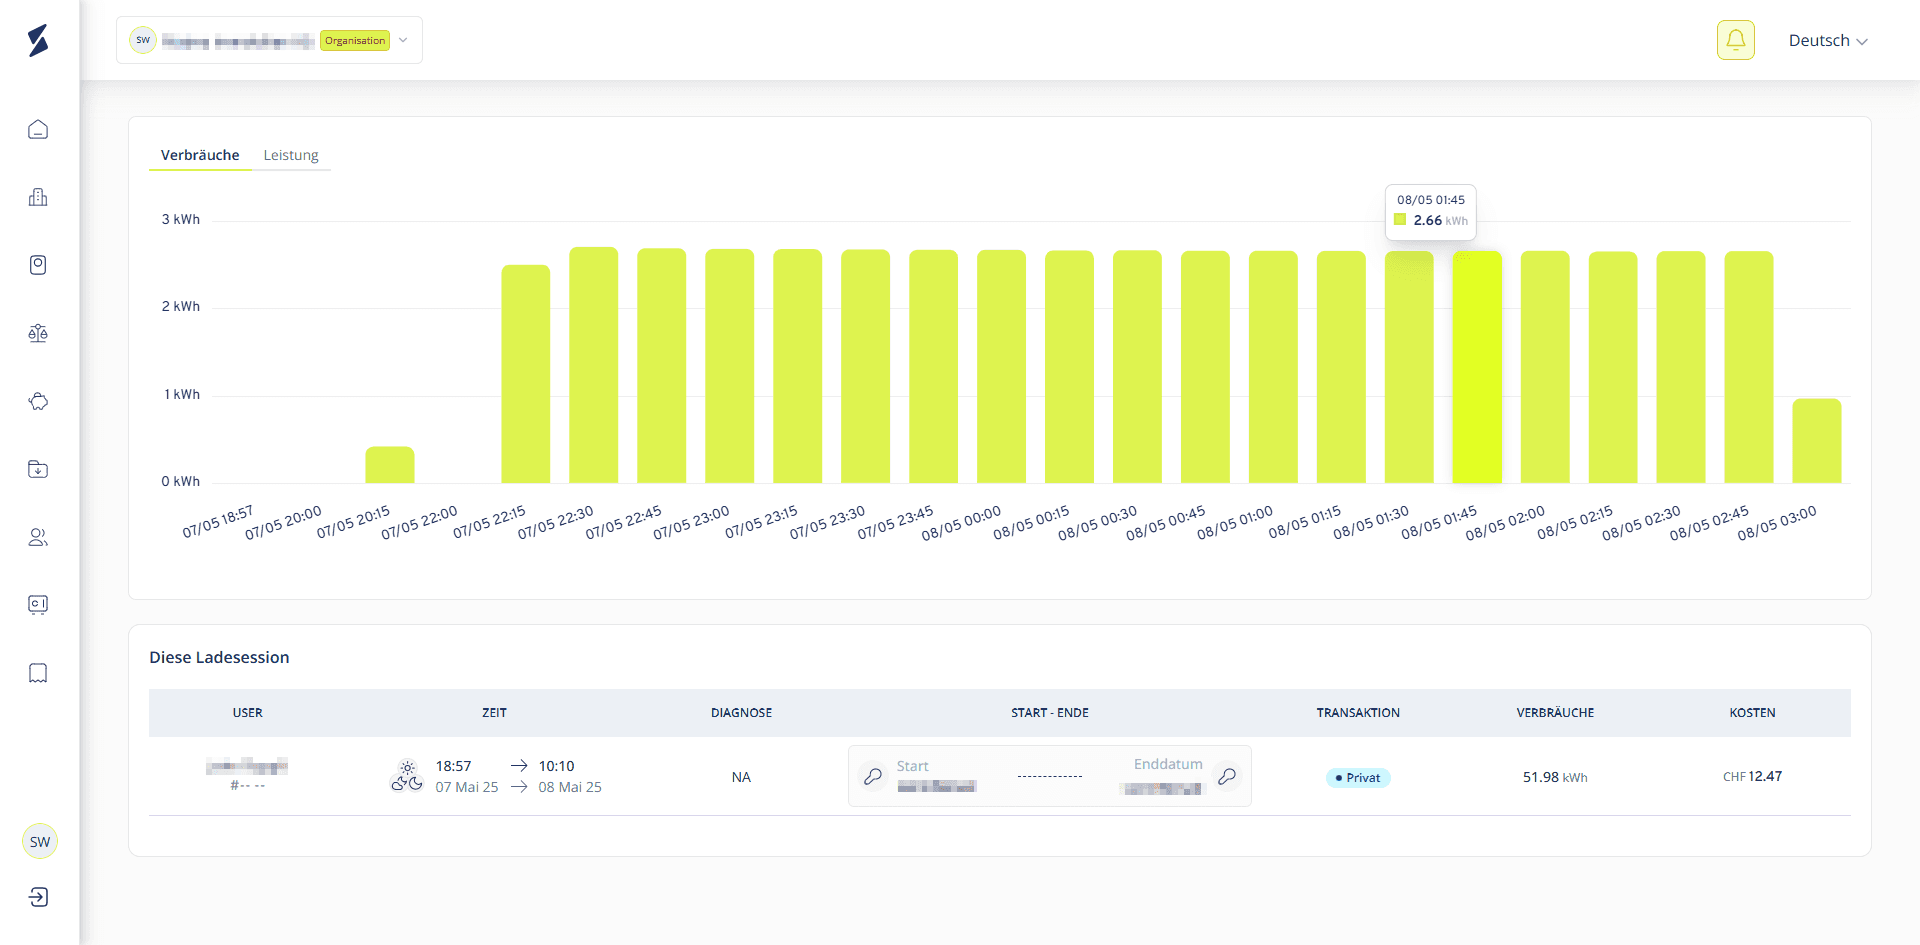Open the balance scale icon in sidebar
Screen dimensions: 1920x945
[x=38, y=333]
